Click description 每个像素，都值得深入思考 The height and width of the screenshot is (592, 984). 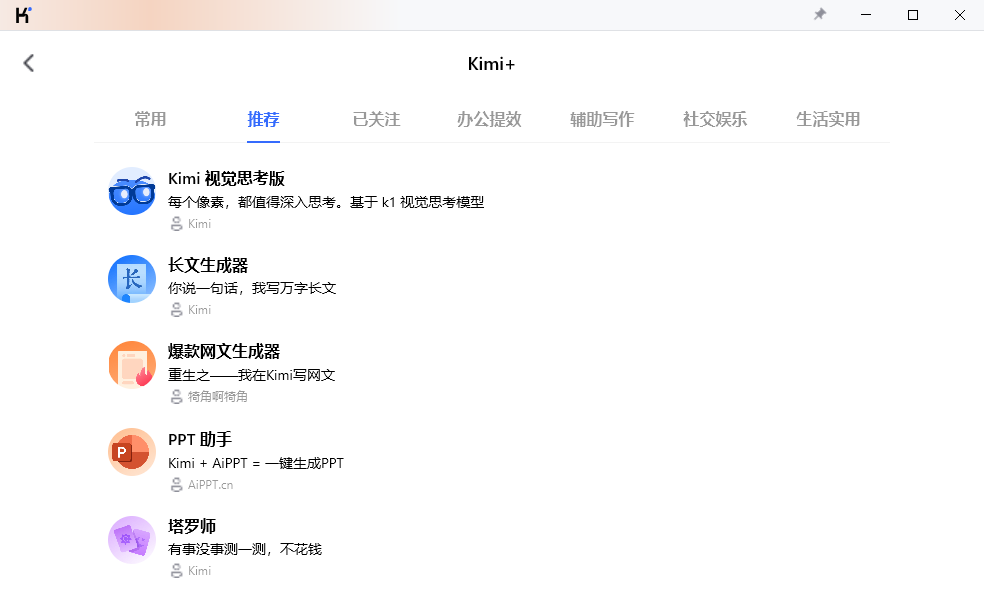[x=326, y=202]
